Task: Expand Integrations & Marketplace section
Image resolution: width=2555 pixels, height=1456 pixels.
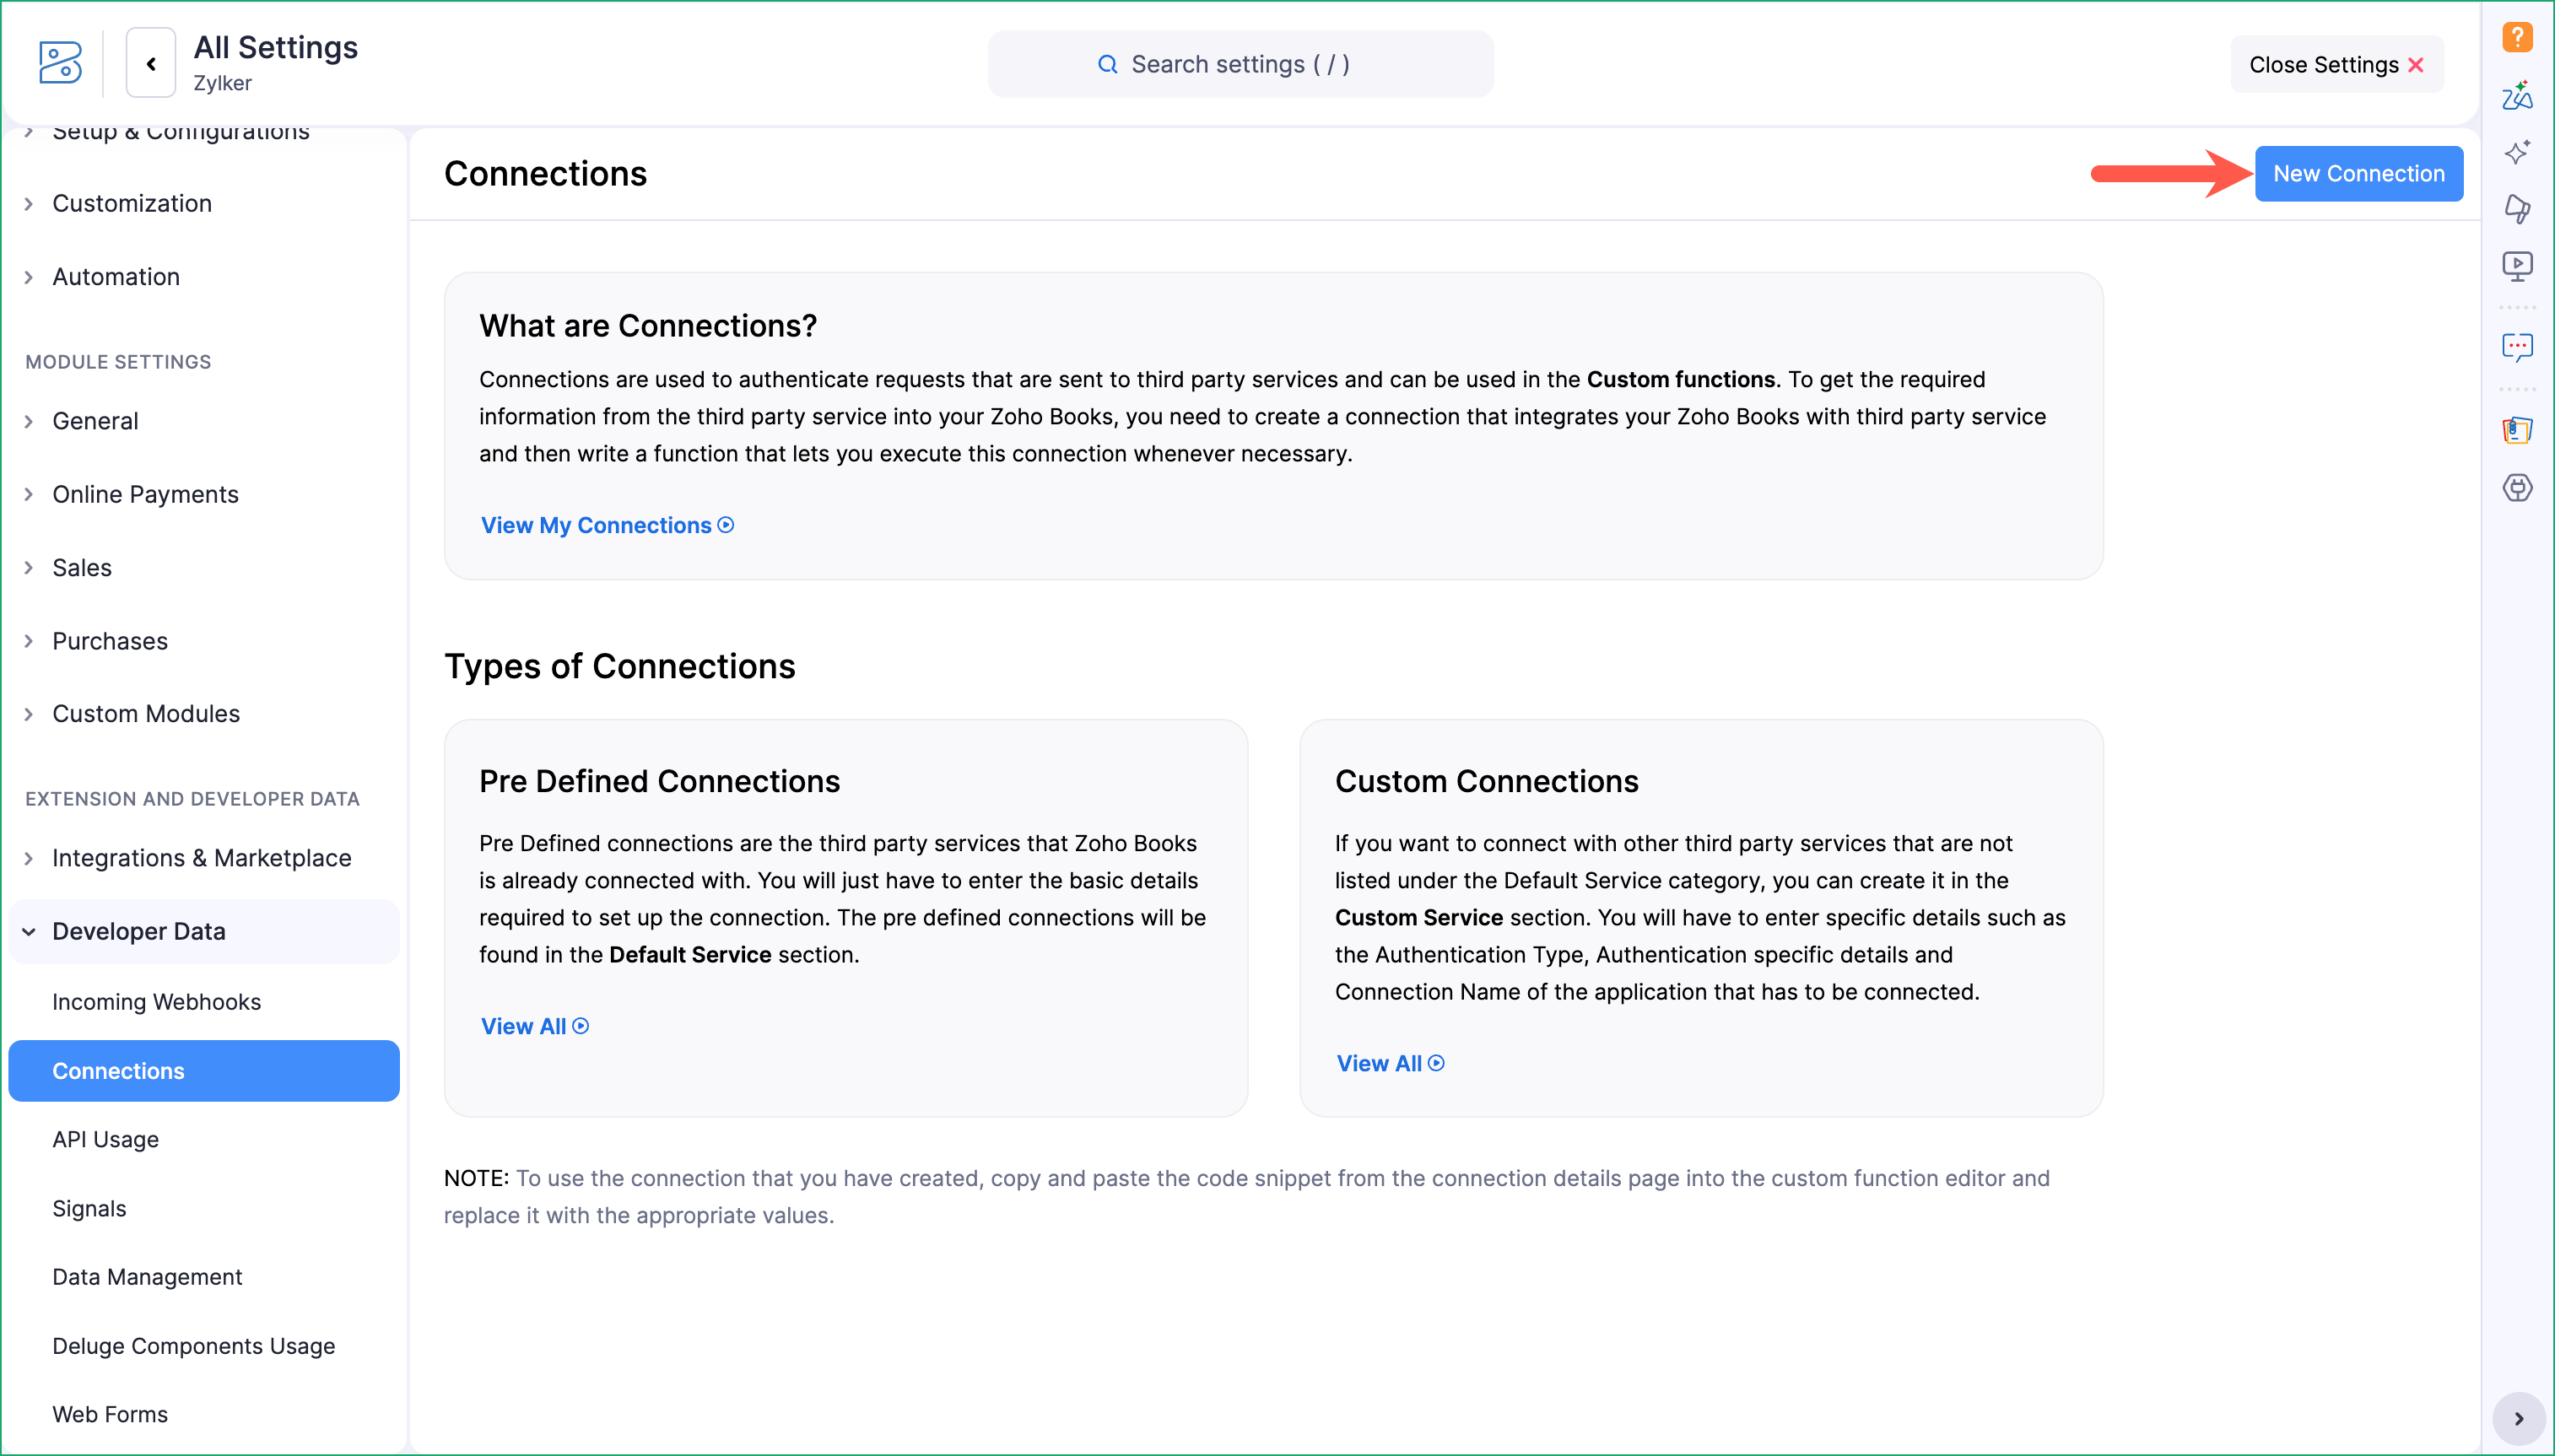Action: click(x=201, y=858)
